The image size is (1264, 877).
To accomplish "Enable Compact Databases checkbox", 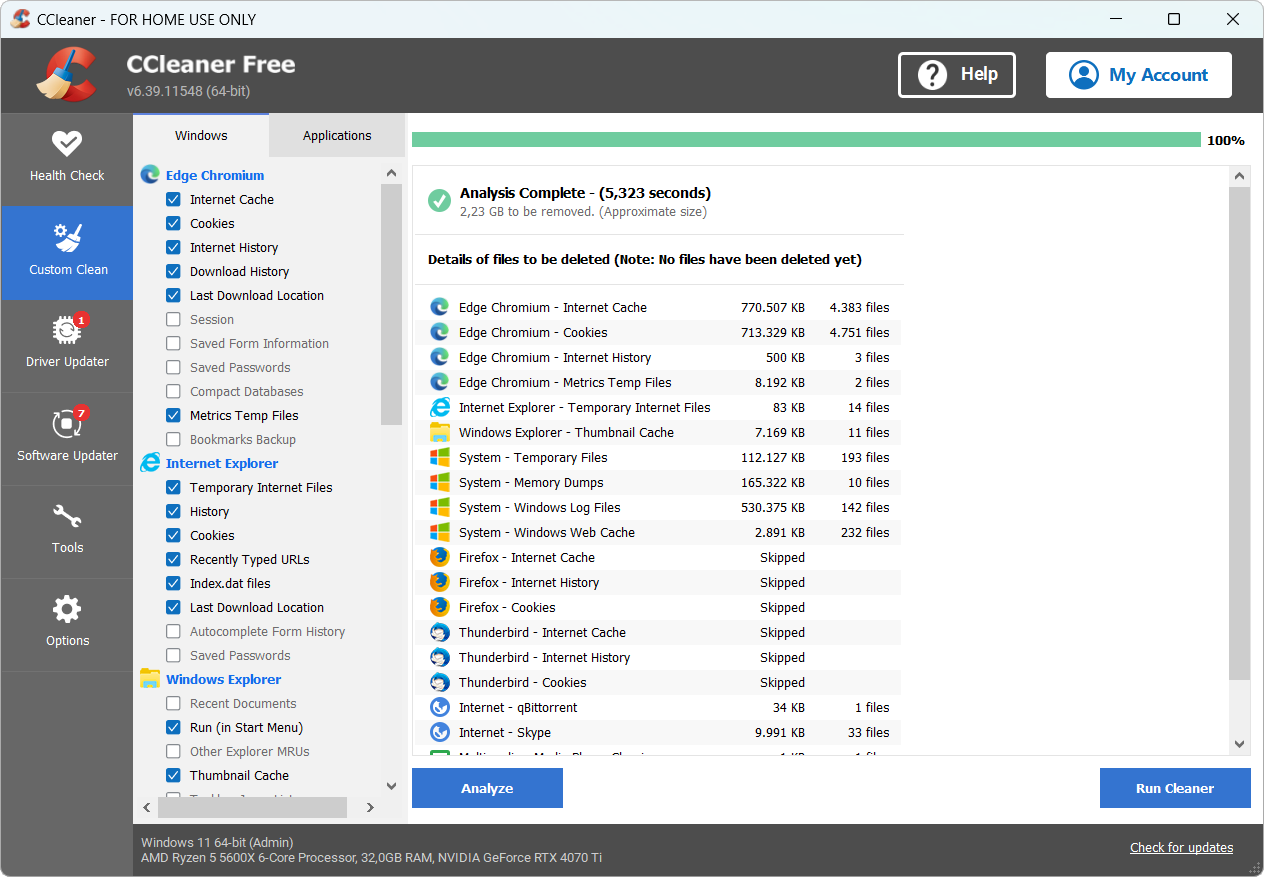I will (173, 391).
